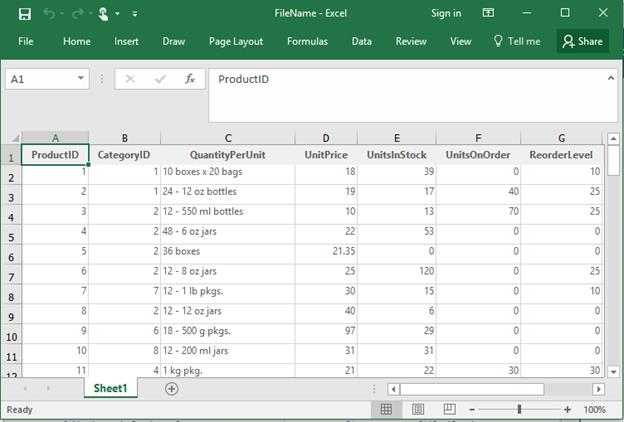Click the Undo arrow icon
624x422 pixels.
[49, 14]
